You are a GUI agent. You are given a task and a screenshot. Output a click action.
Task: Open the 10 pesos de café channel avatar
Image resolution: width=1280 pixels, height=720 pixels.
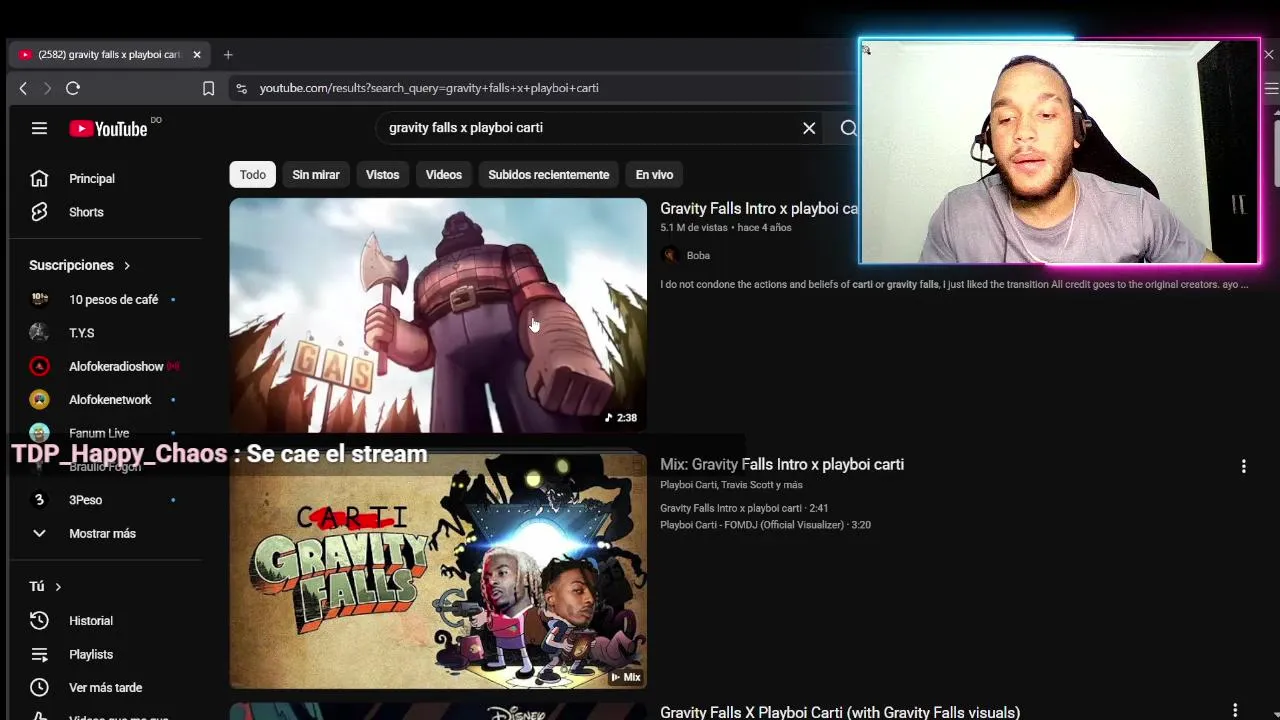(x=39, y=299)
